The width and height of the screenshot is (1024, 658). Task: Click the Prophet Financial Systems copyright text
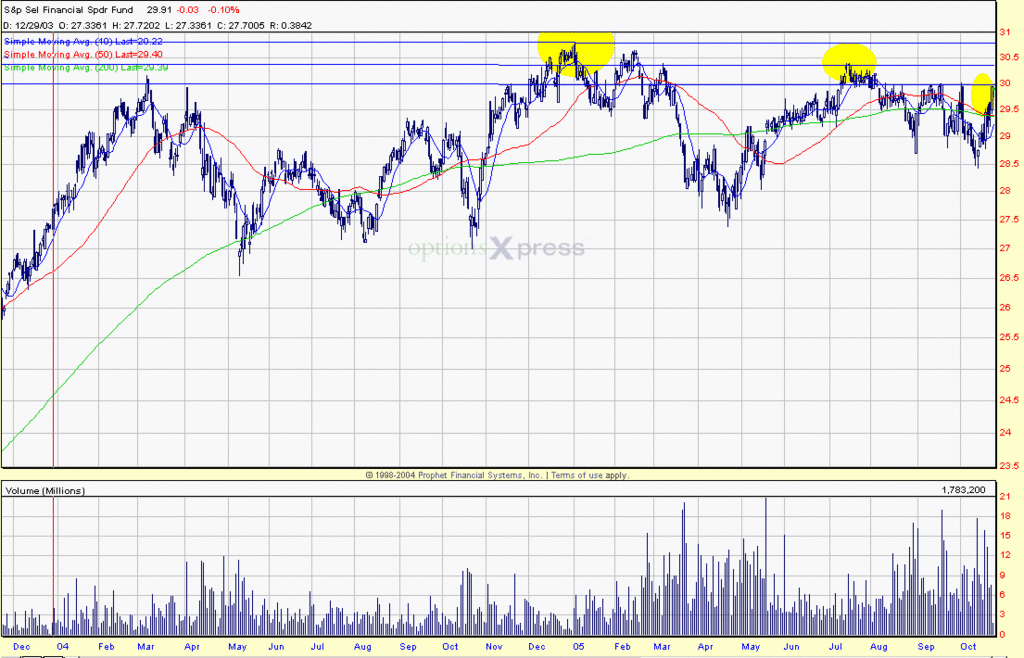[453, 475]
